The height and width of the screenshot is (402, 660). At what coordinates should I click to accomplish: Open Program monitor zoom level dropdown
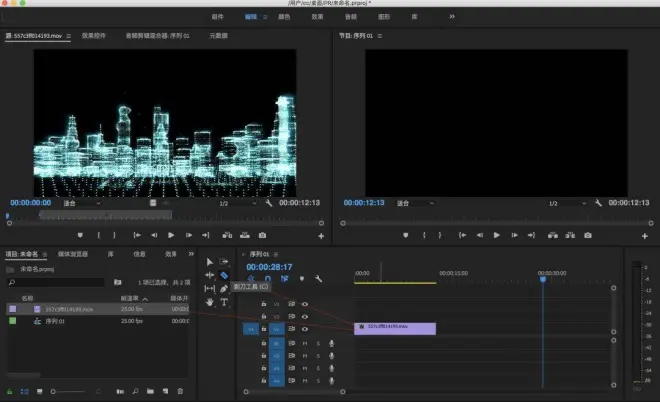click(415, 203)
